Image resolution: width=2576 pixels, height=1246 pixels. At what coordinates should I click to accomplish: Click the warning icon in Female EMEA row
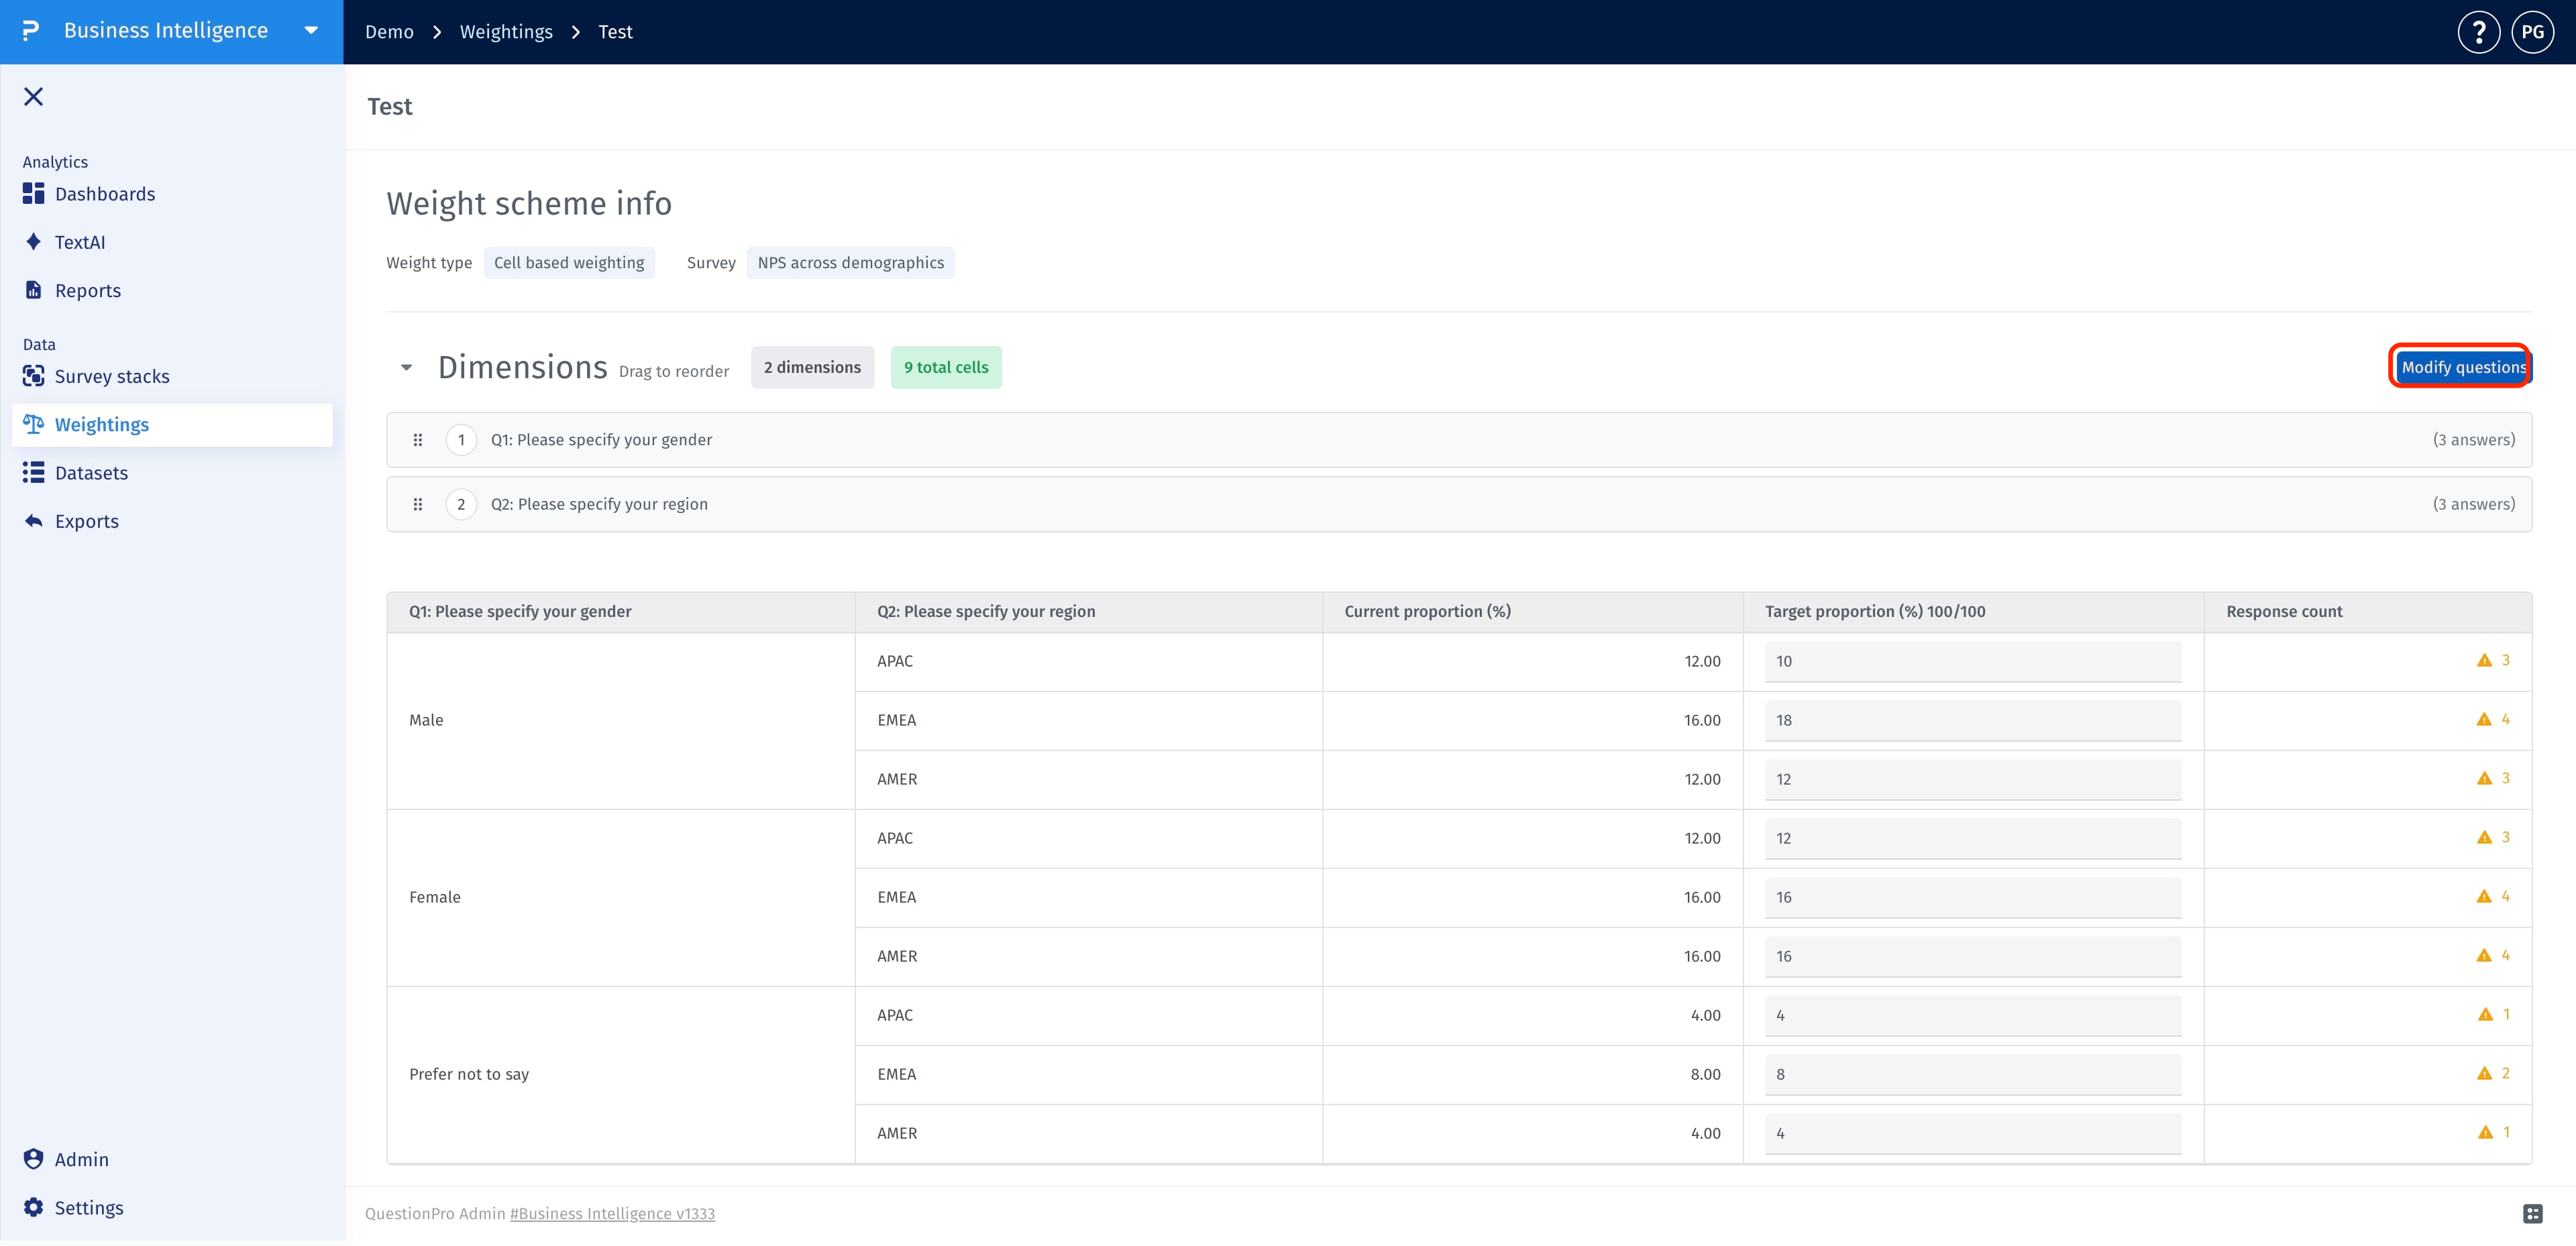coord(2484,897)
